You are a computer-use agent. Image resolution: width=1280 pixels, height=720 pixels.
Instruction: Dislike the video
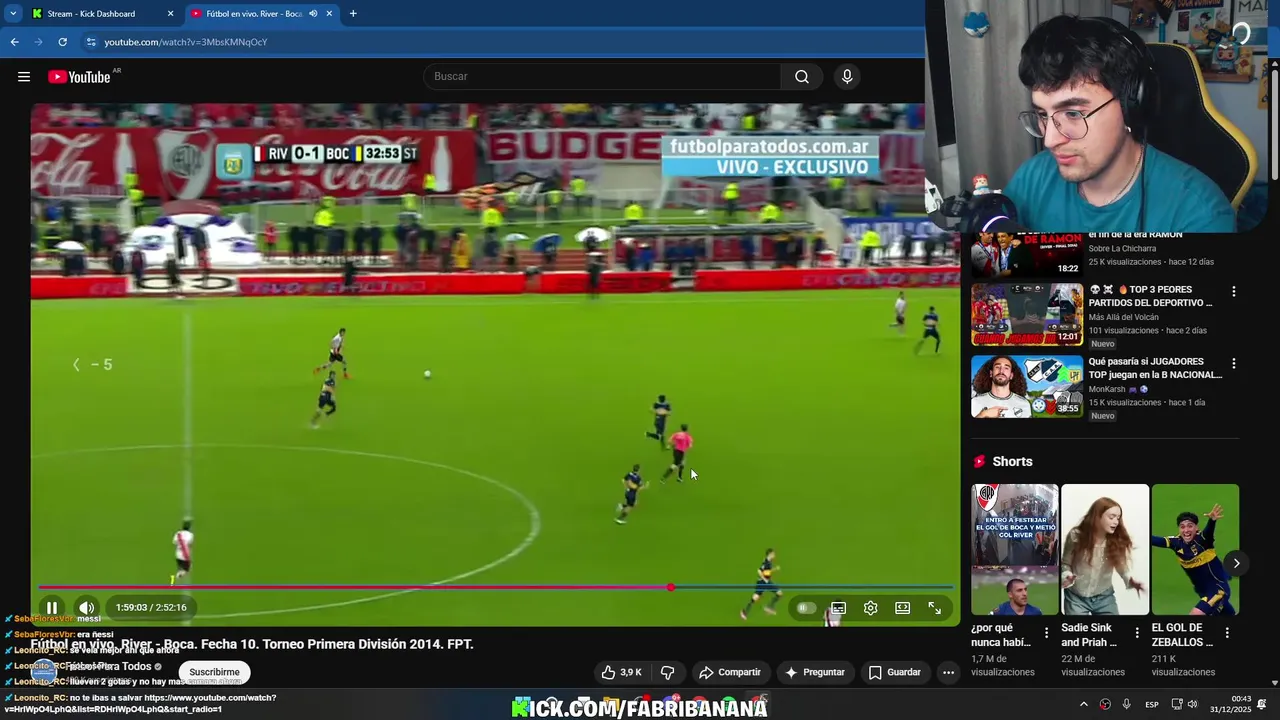coord(668,672)
